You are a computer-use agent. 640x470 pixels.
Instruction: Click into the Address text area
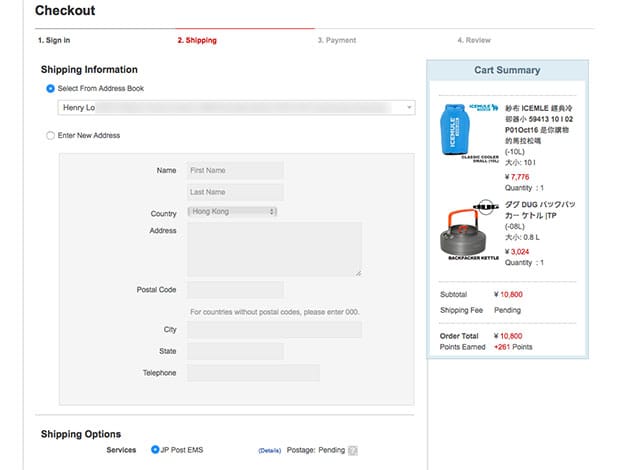pos(274,249)
